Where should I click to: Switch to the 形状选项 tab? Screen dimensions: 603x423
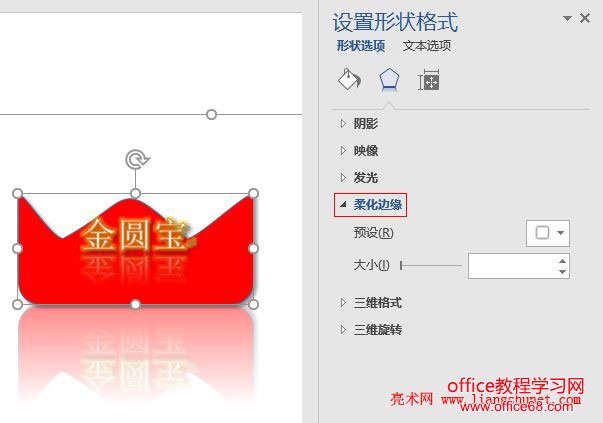pos(361,46)
